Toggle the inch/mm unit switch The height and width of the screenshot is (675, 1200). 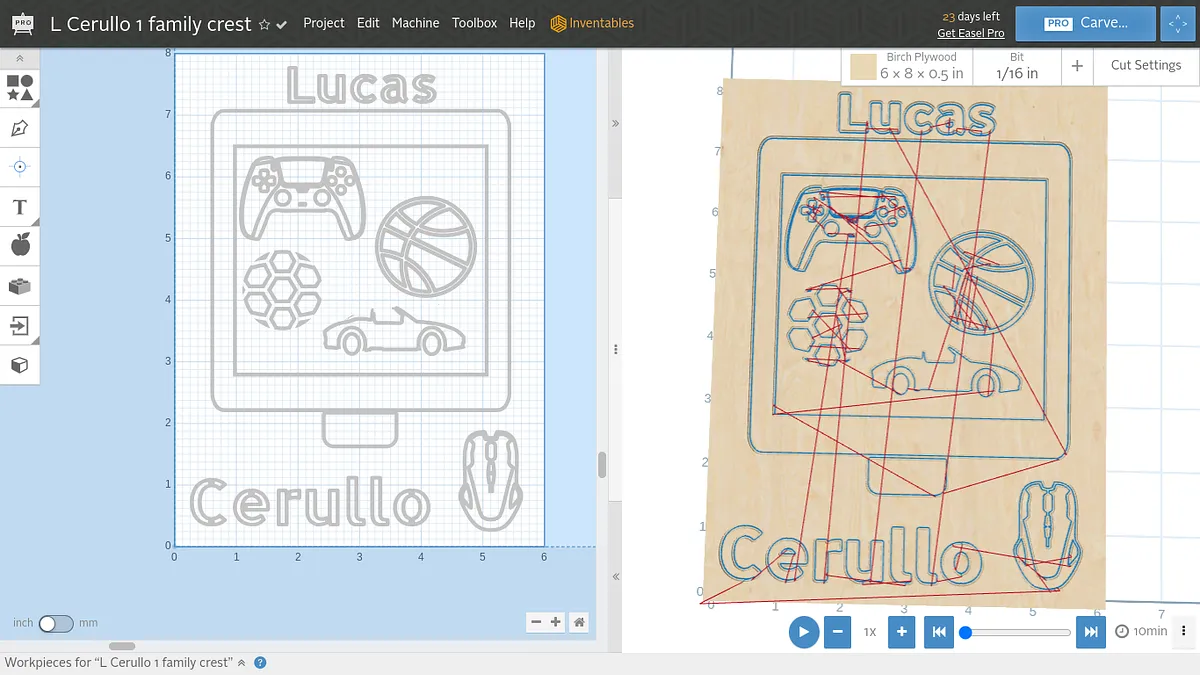(x=56, y=623)
